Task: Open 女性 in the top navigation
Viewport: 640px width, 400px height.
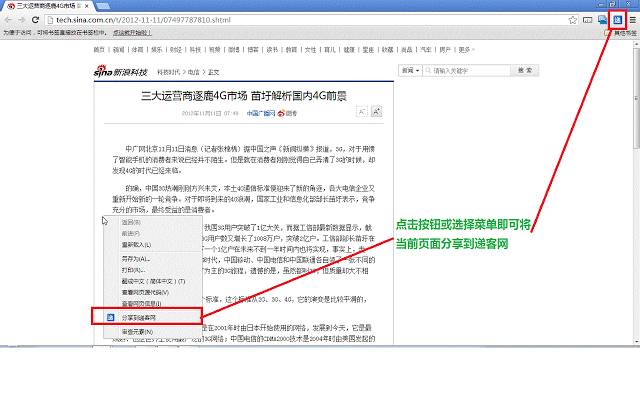Action: pos(311,50)
